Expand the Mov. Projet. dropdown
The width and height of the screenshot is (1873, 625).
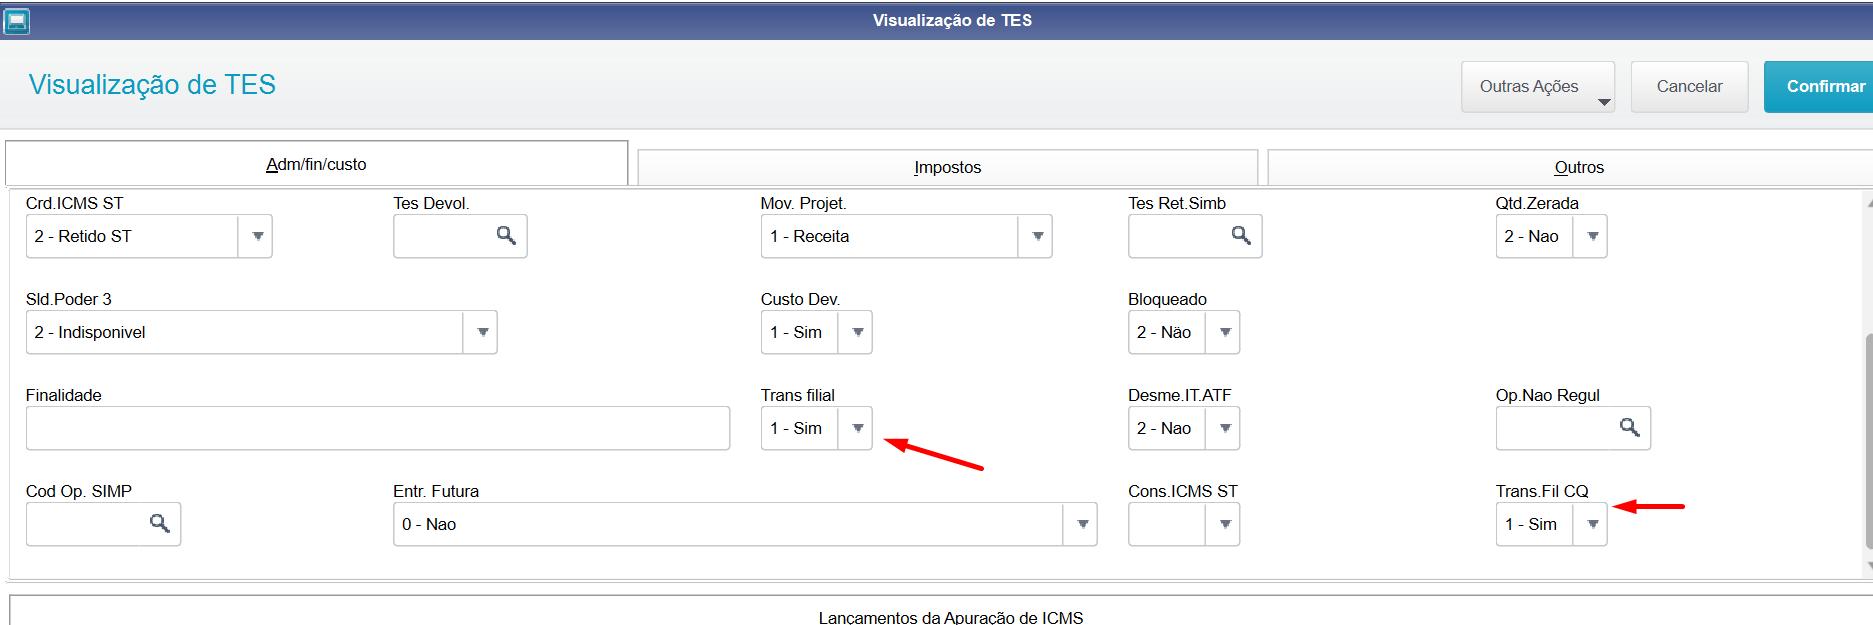pyautogui.click(x=1036, y=236)
